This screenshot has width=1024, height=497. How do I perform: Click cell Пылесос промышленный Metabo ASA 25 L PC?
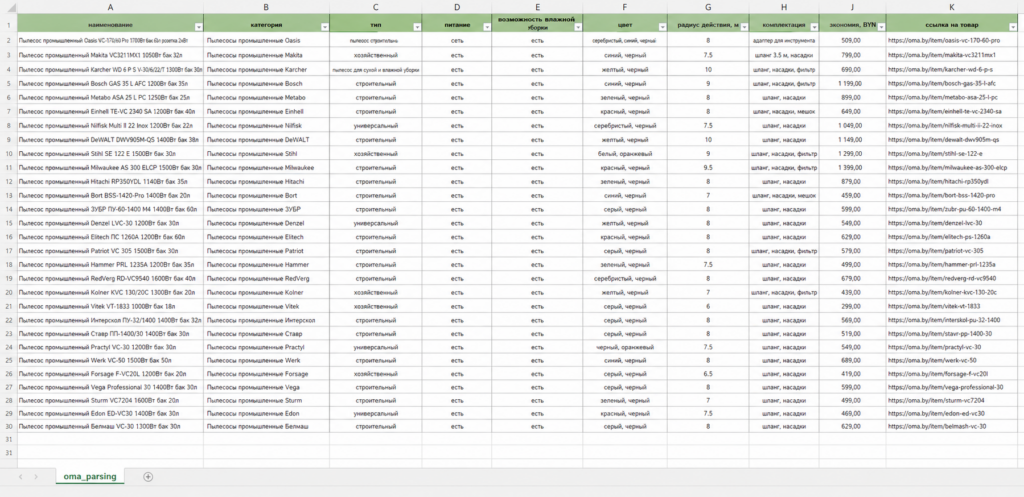click(x=110, y=97)
